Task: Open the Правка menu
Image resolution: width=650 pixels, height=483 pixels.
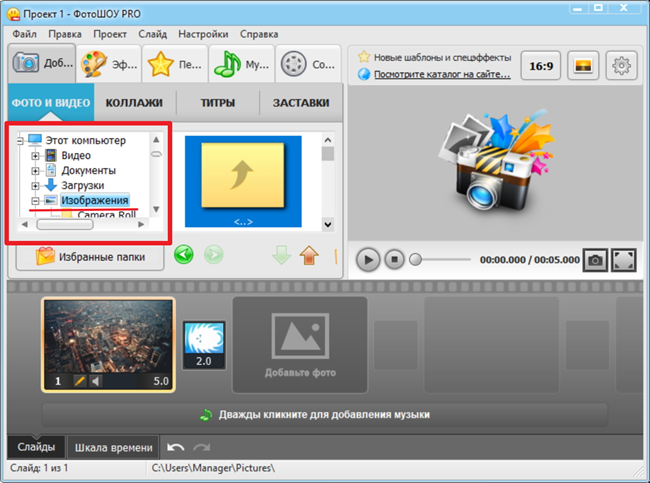Action: click(65, 34)
